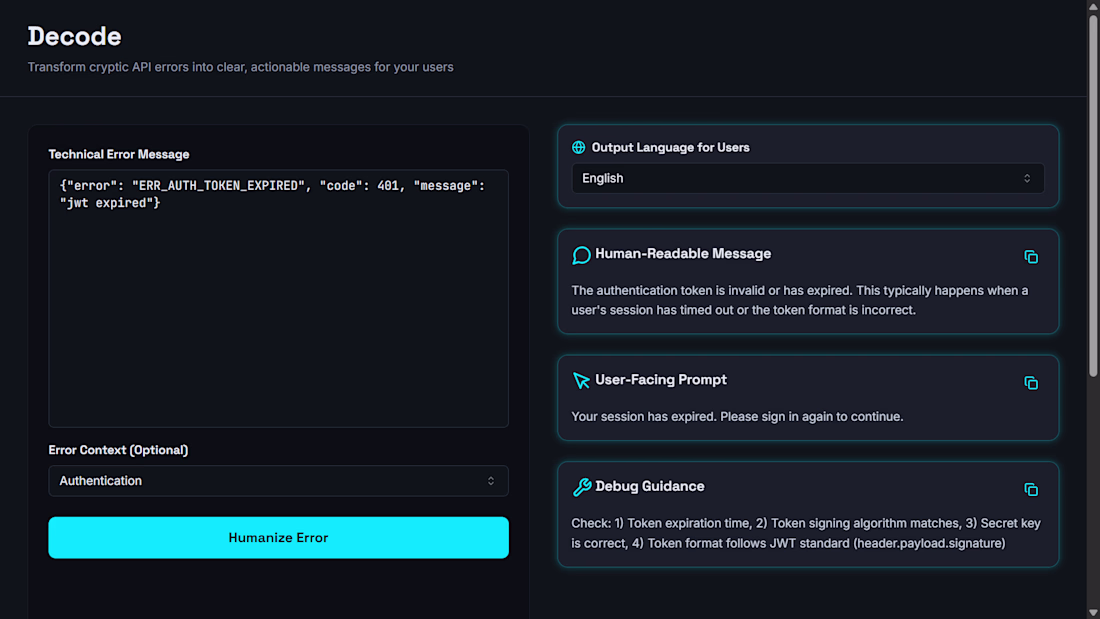This screenshot has width=1100, height=619.
Task: Copy the User-Facing Prompt text
Action: [1031, 383]
